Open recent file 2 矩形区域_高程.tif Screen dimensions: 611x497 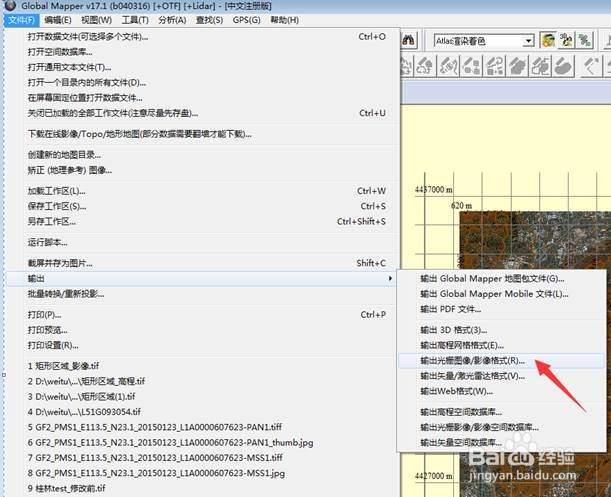[x=203, y=381]
